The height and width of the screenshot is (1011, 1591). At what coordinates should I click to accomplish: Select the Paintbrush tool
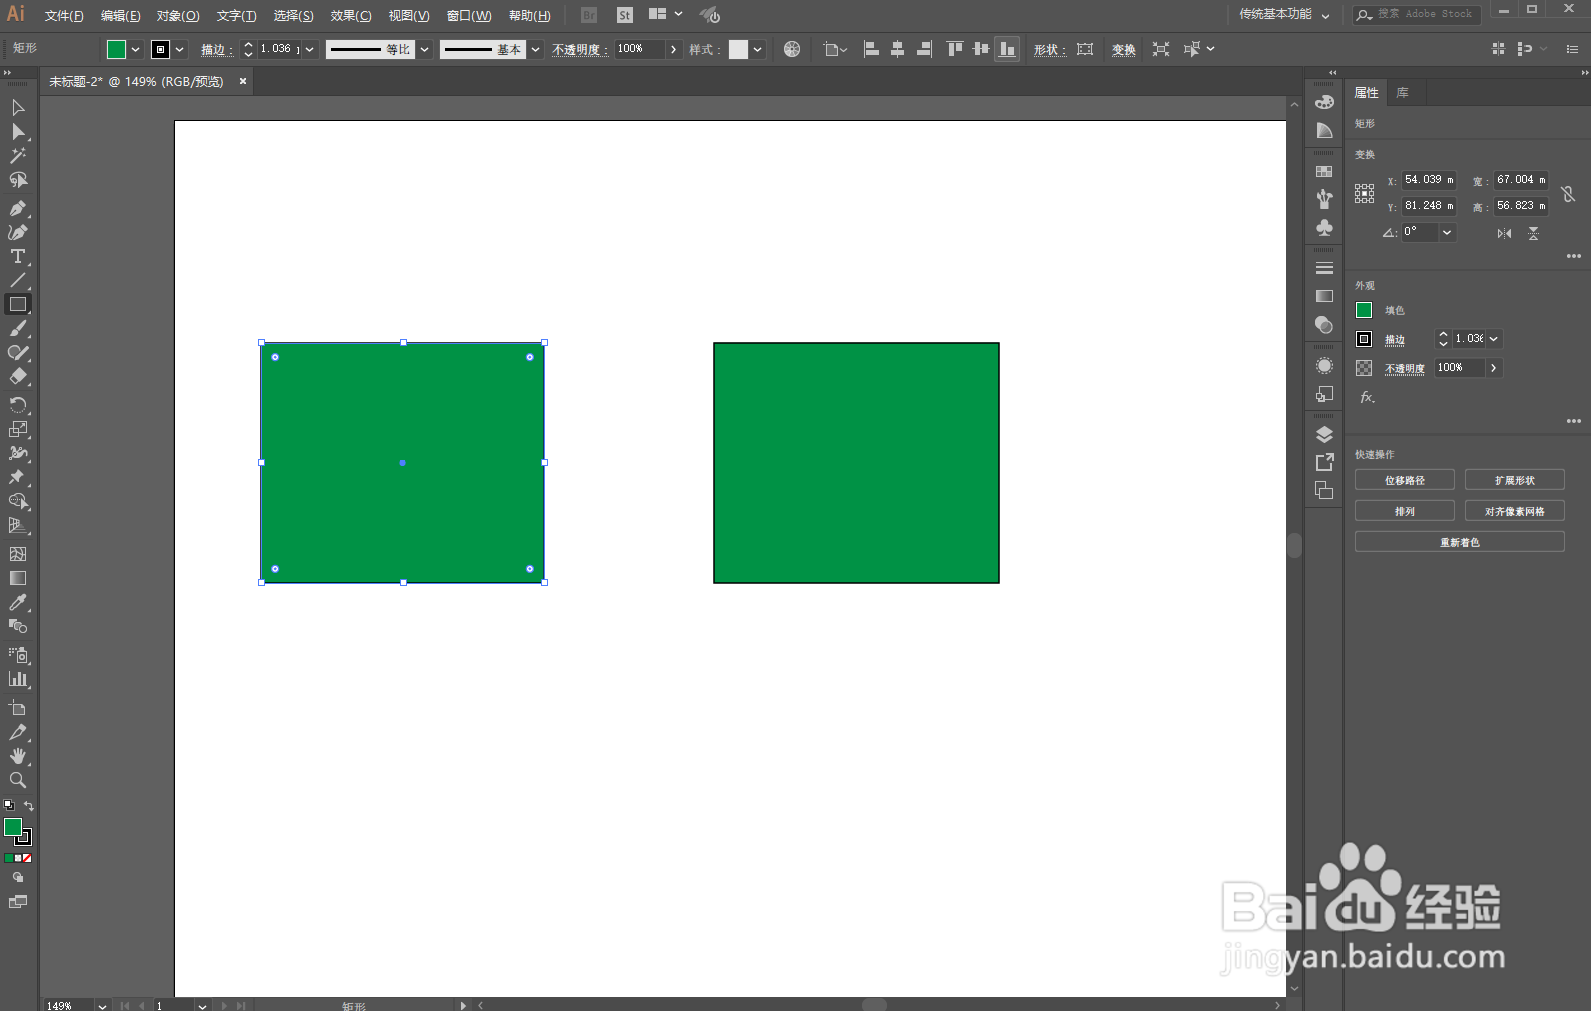[x=18, y=328]
